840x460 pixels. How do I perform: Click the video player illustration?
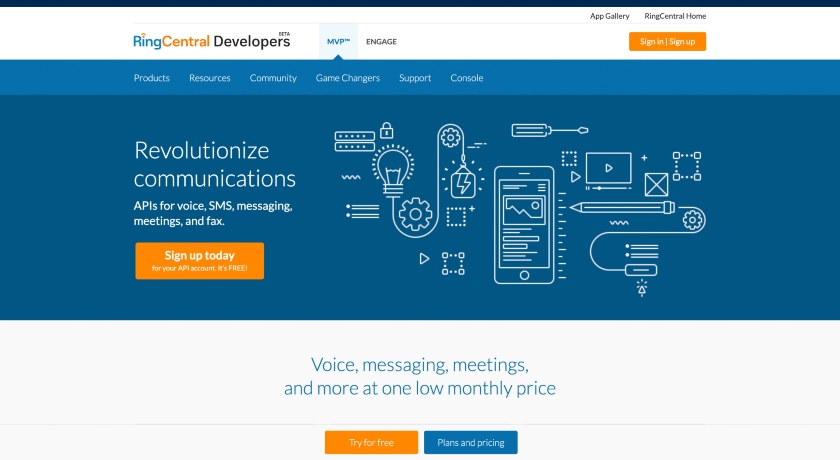[x=609, y=171]
